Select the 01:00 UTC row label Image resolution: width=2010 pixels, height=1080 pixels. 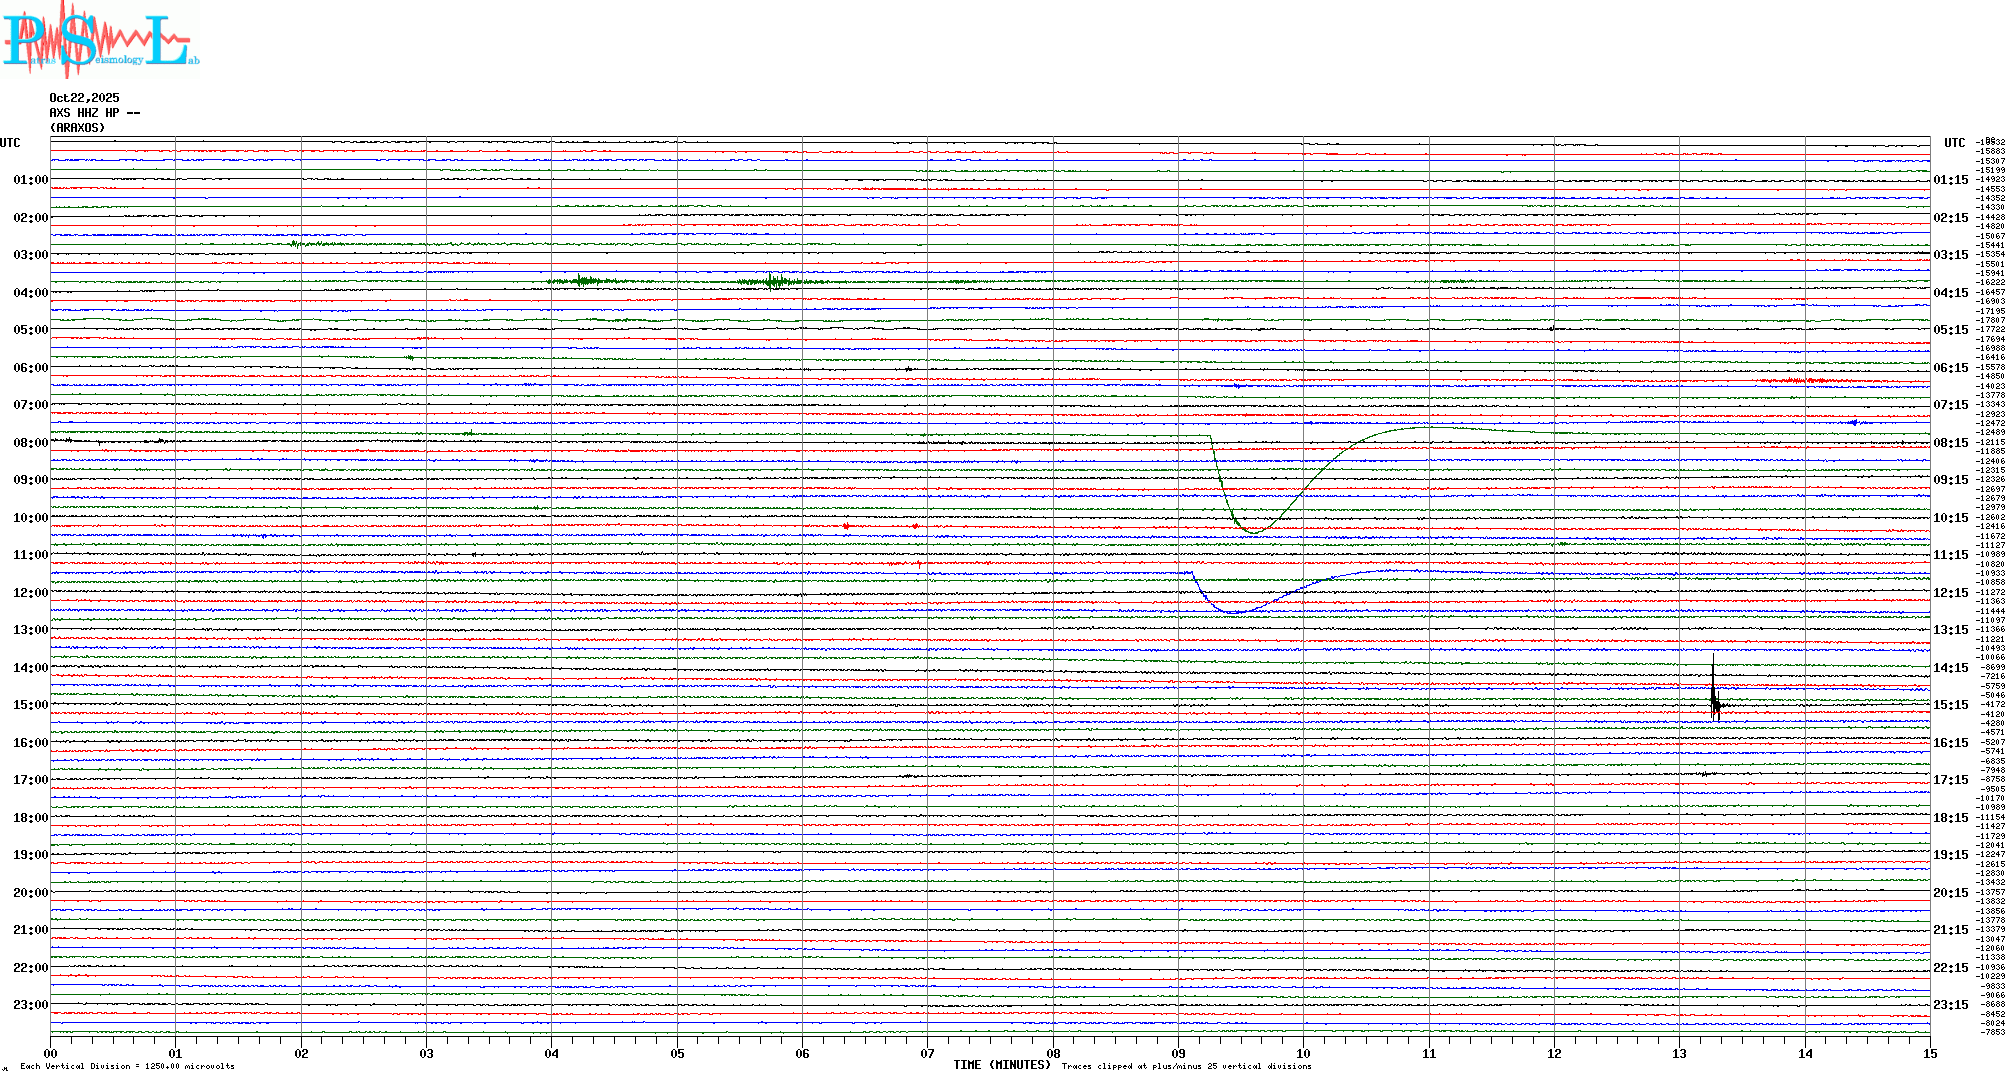[x=30, y=180]
